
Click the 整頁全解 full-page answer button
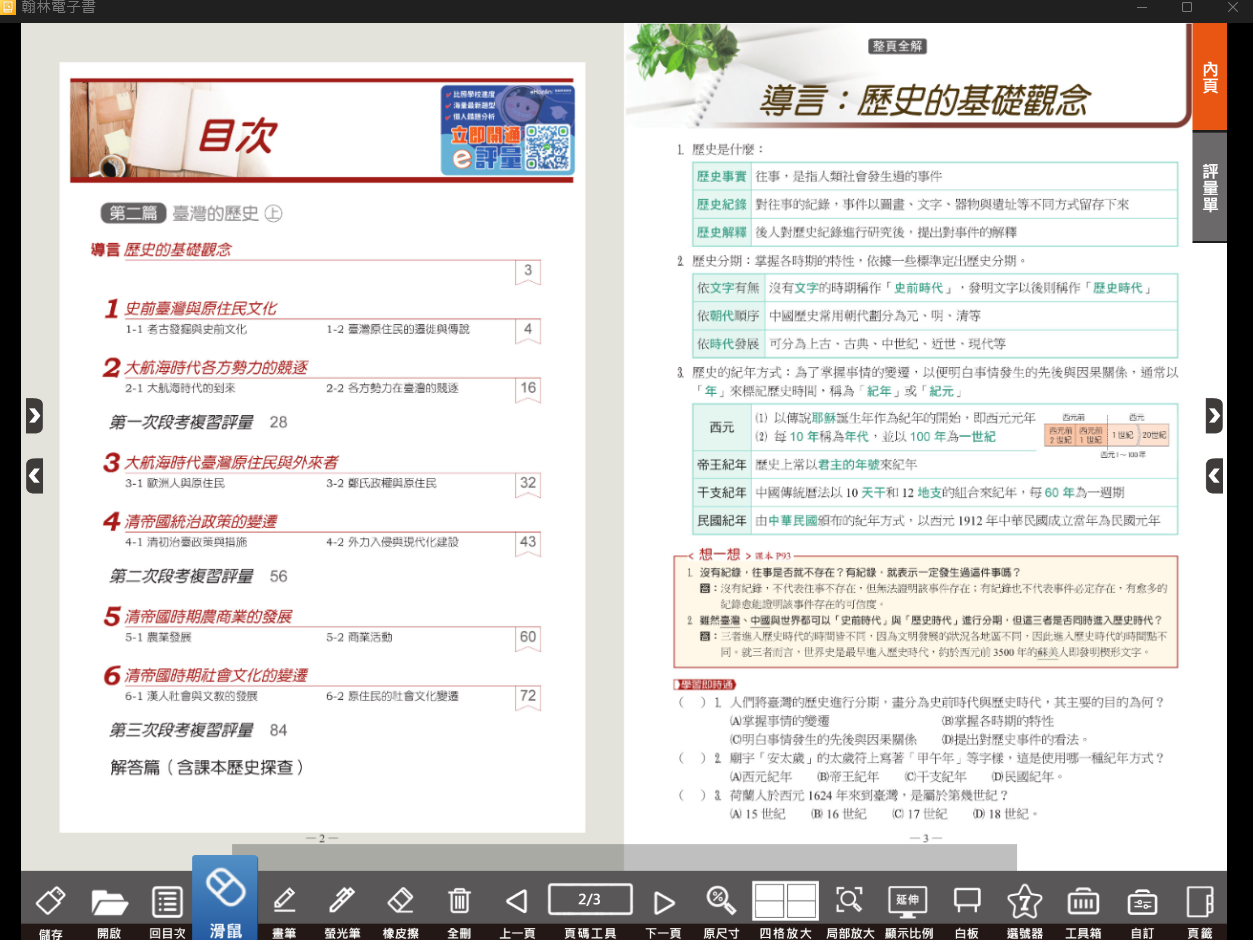pos(898,46)
